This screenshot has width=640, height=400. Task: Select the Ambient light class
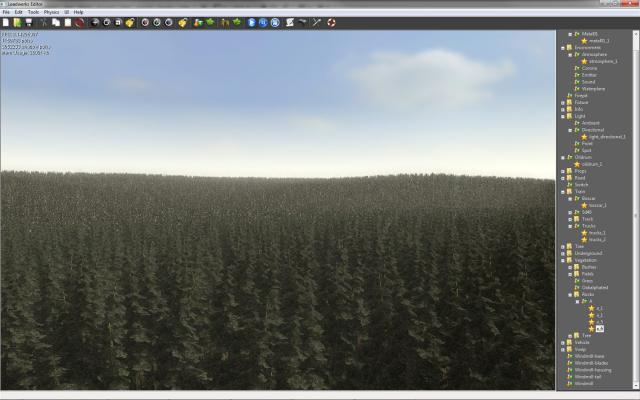point(591,123)
